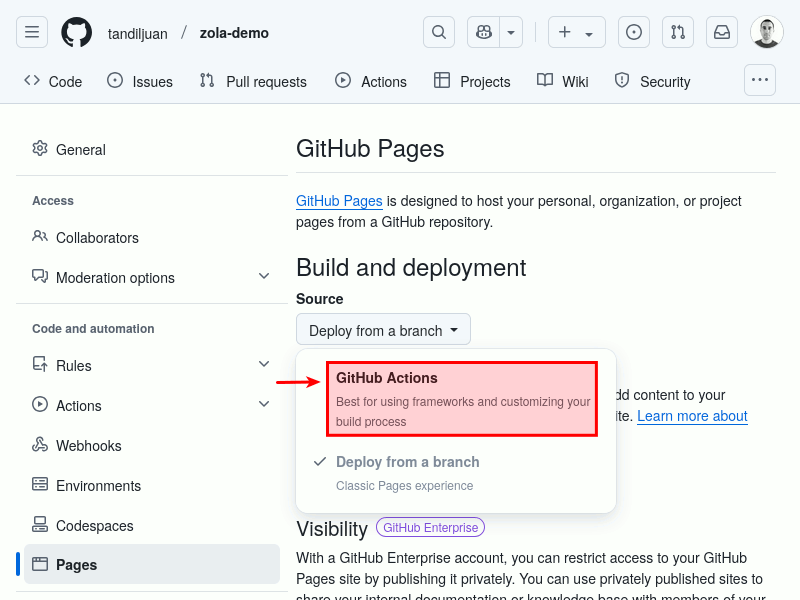Screen dimensions: 800x600
Task: Expand the Copilot dropdown arrow
Action: 511,32
